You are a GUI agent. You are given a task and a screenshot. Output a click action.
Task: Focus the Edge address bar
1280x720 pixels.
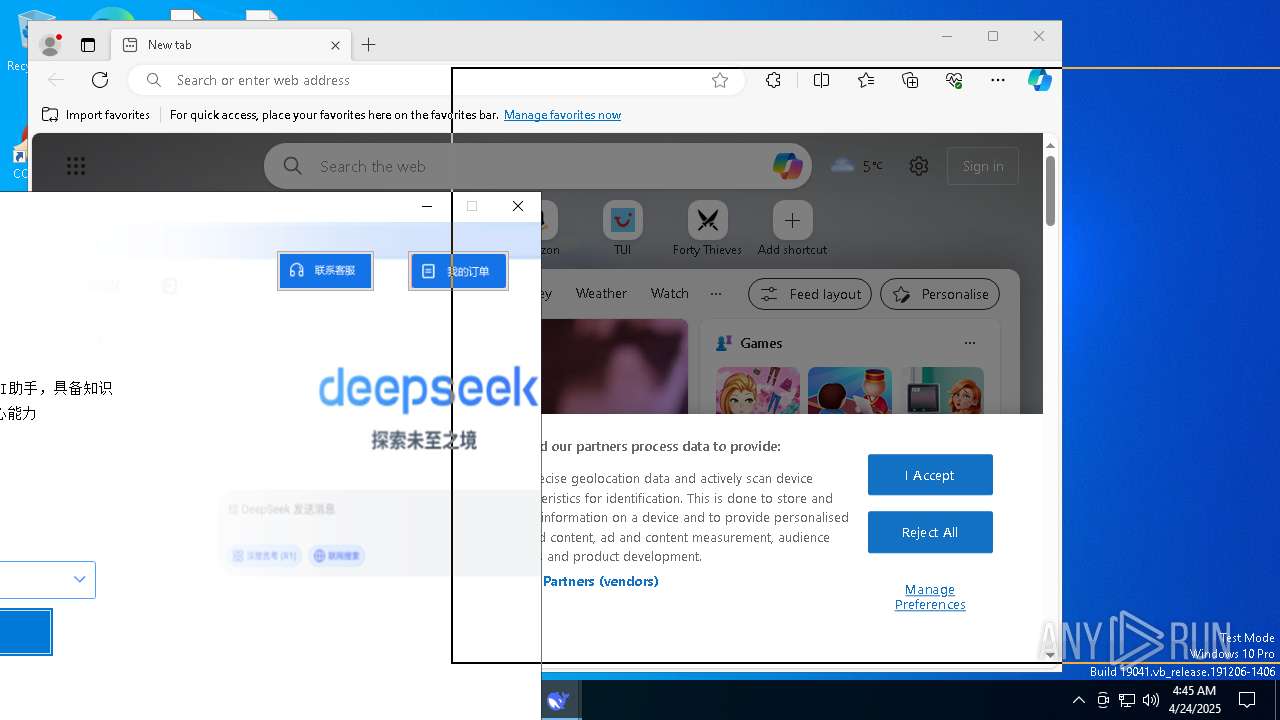pos(436,80)
